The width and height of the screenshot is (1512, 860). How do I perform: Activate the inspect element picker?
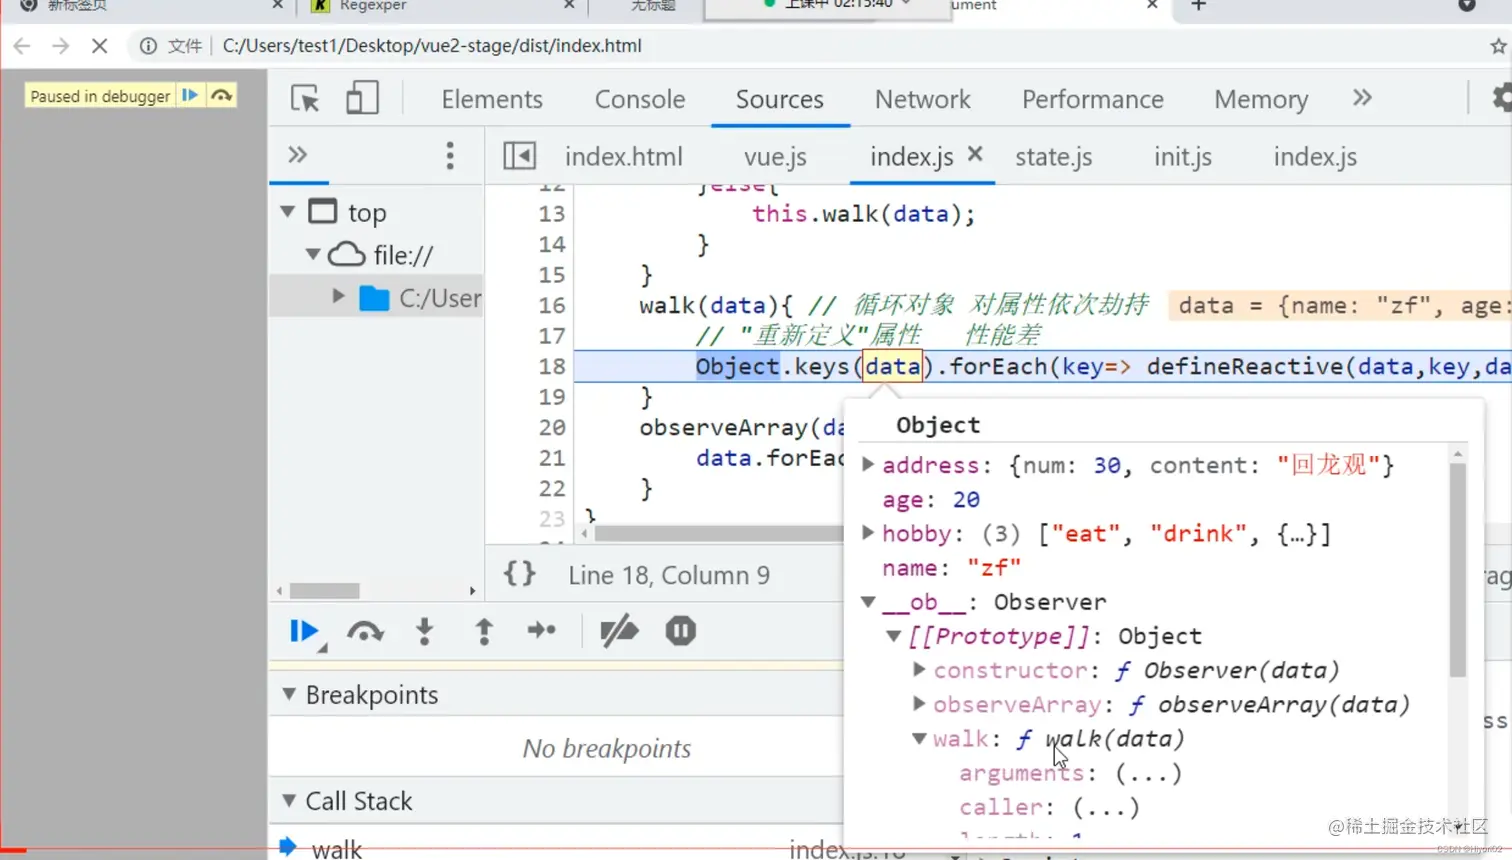point(305,99)
